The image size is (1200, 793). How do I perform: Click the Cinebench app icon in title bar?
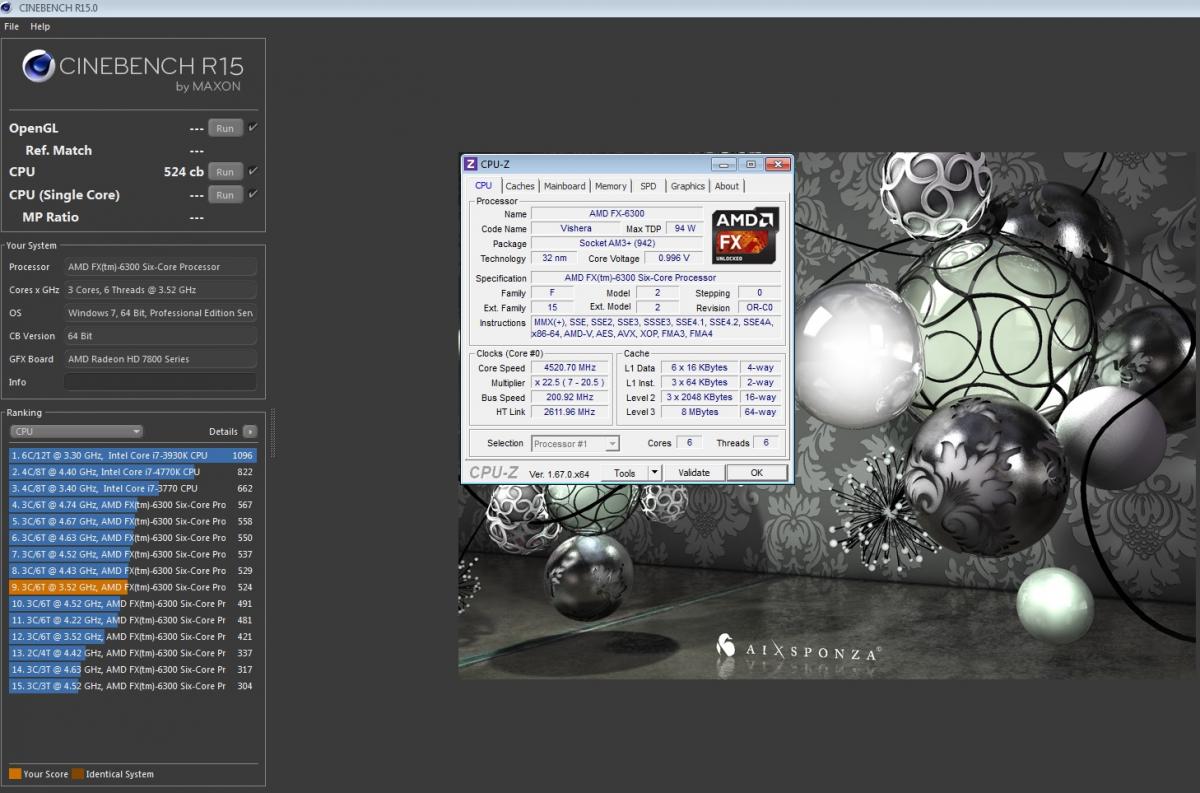9,8
